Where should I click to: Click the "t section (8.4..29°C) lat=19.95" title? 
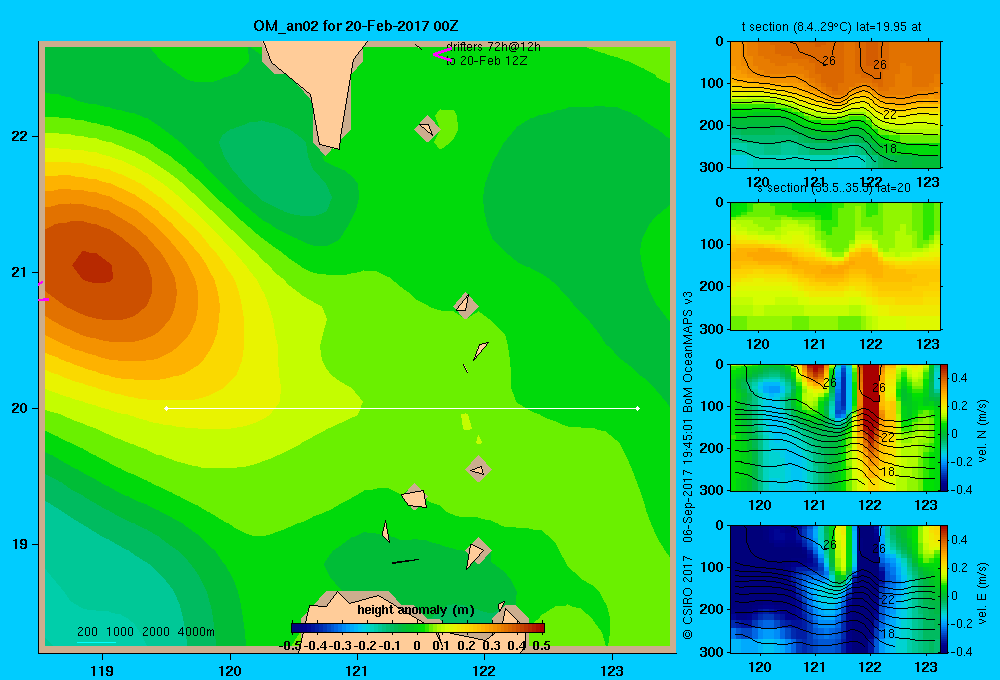(x=832, y=27)
